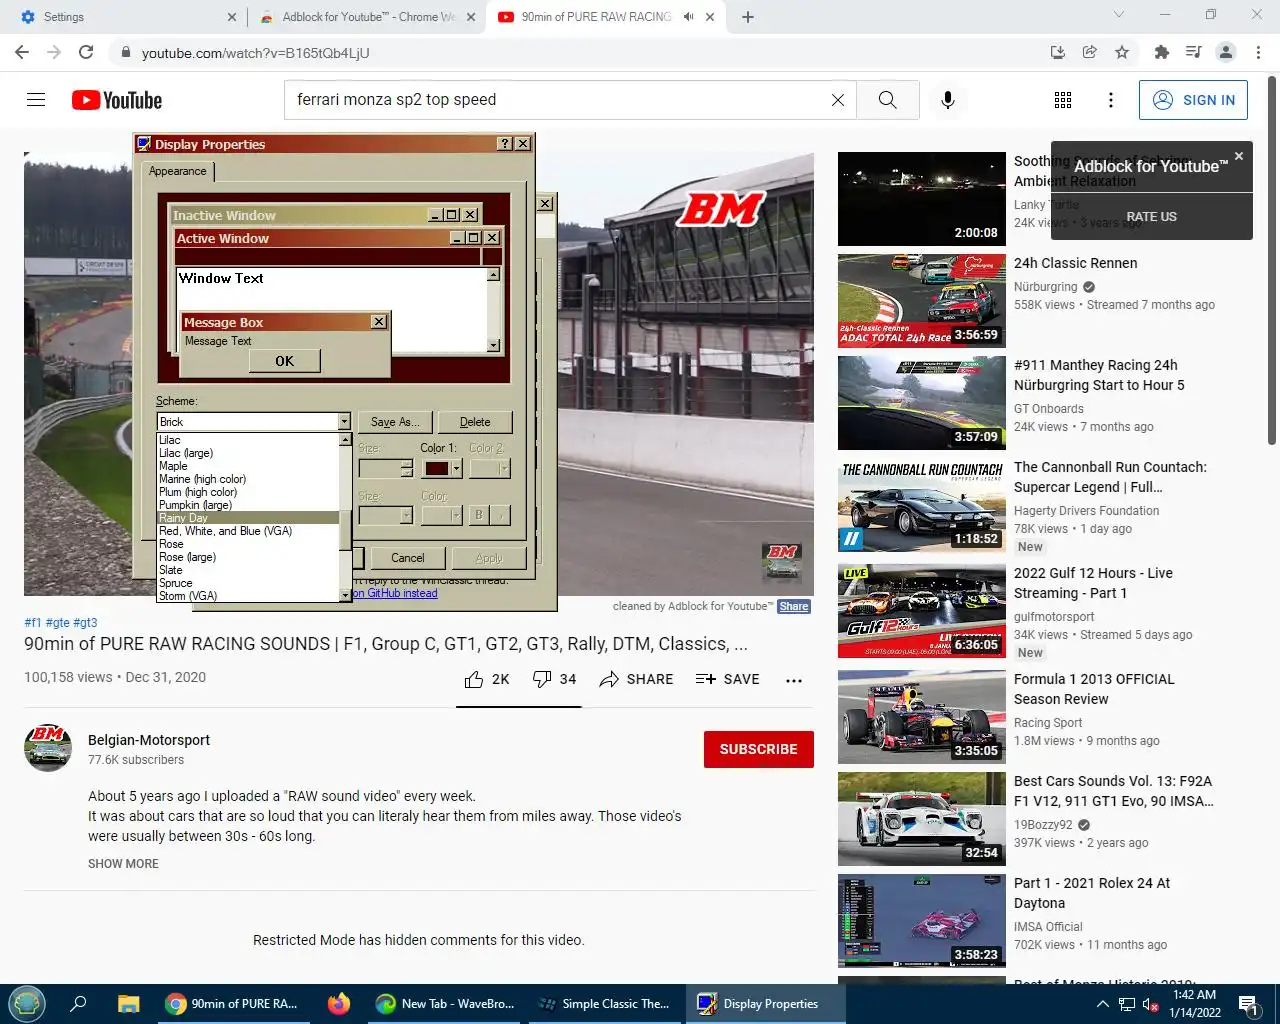Open Chrome three-dot menu
1280x1024 pixels.
(1258, 52)
